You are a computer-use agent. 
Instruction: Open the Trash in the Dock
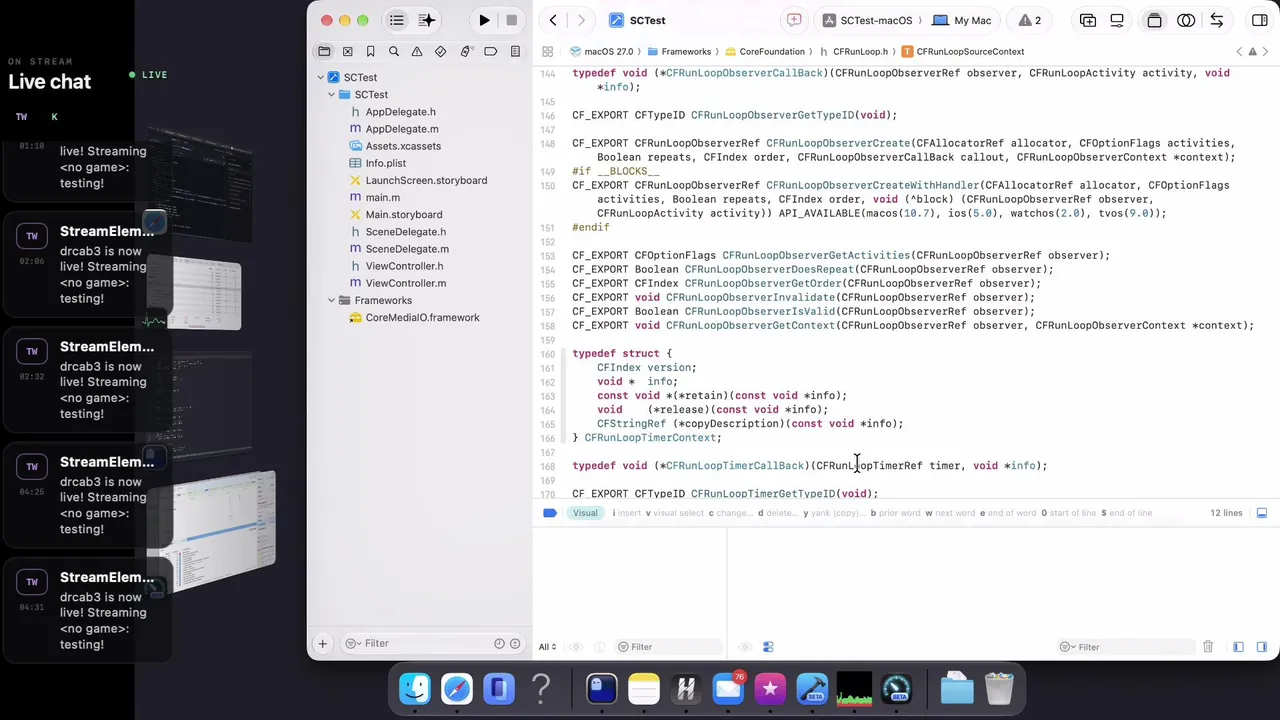[x=999, y=688]
